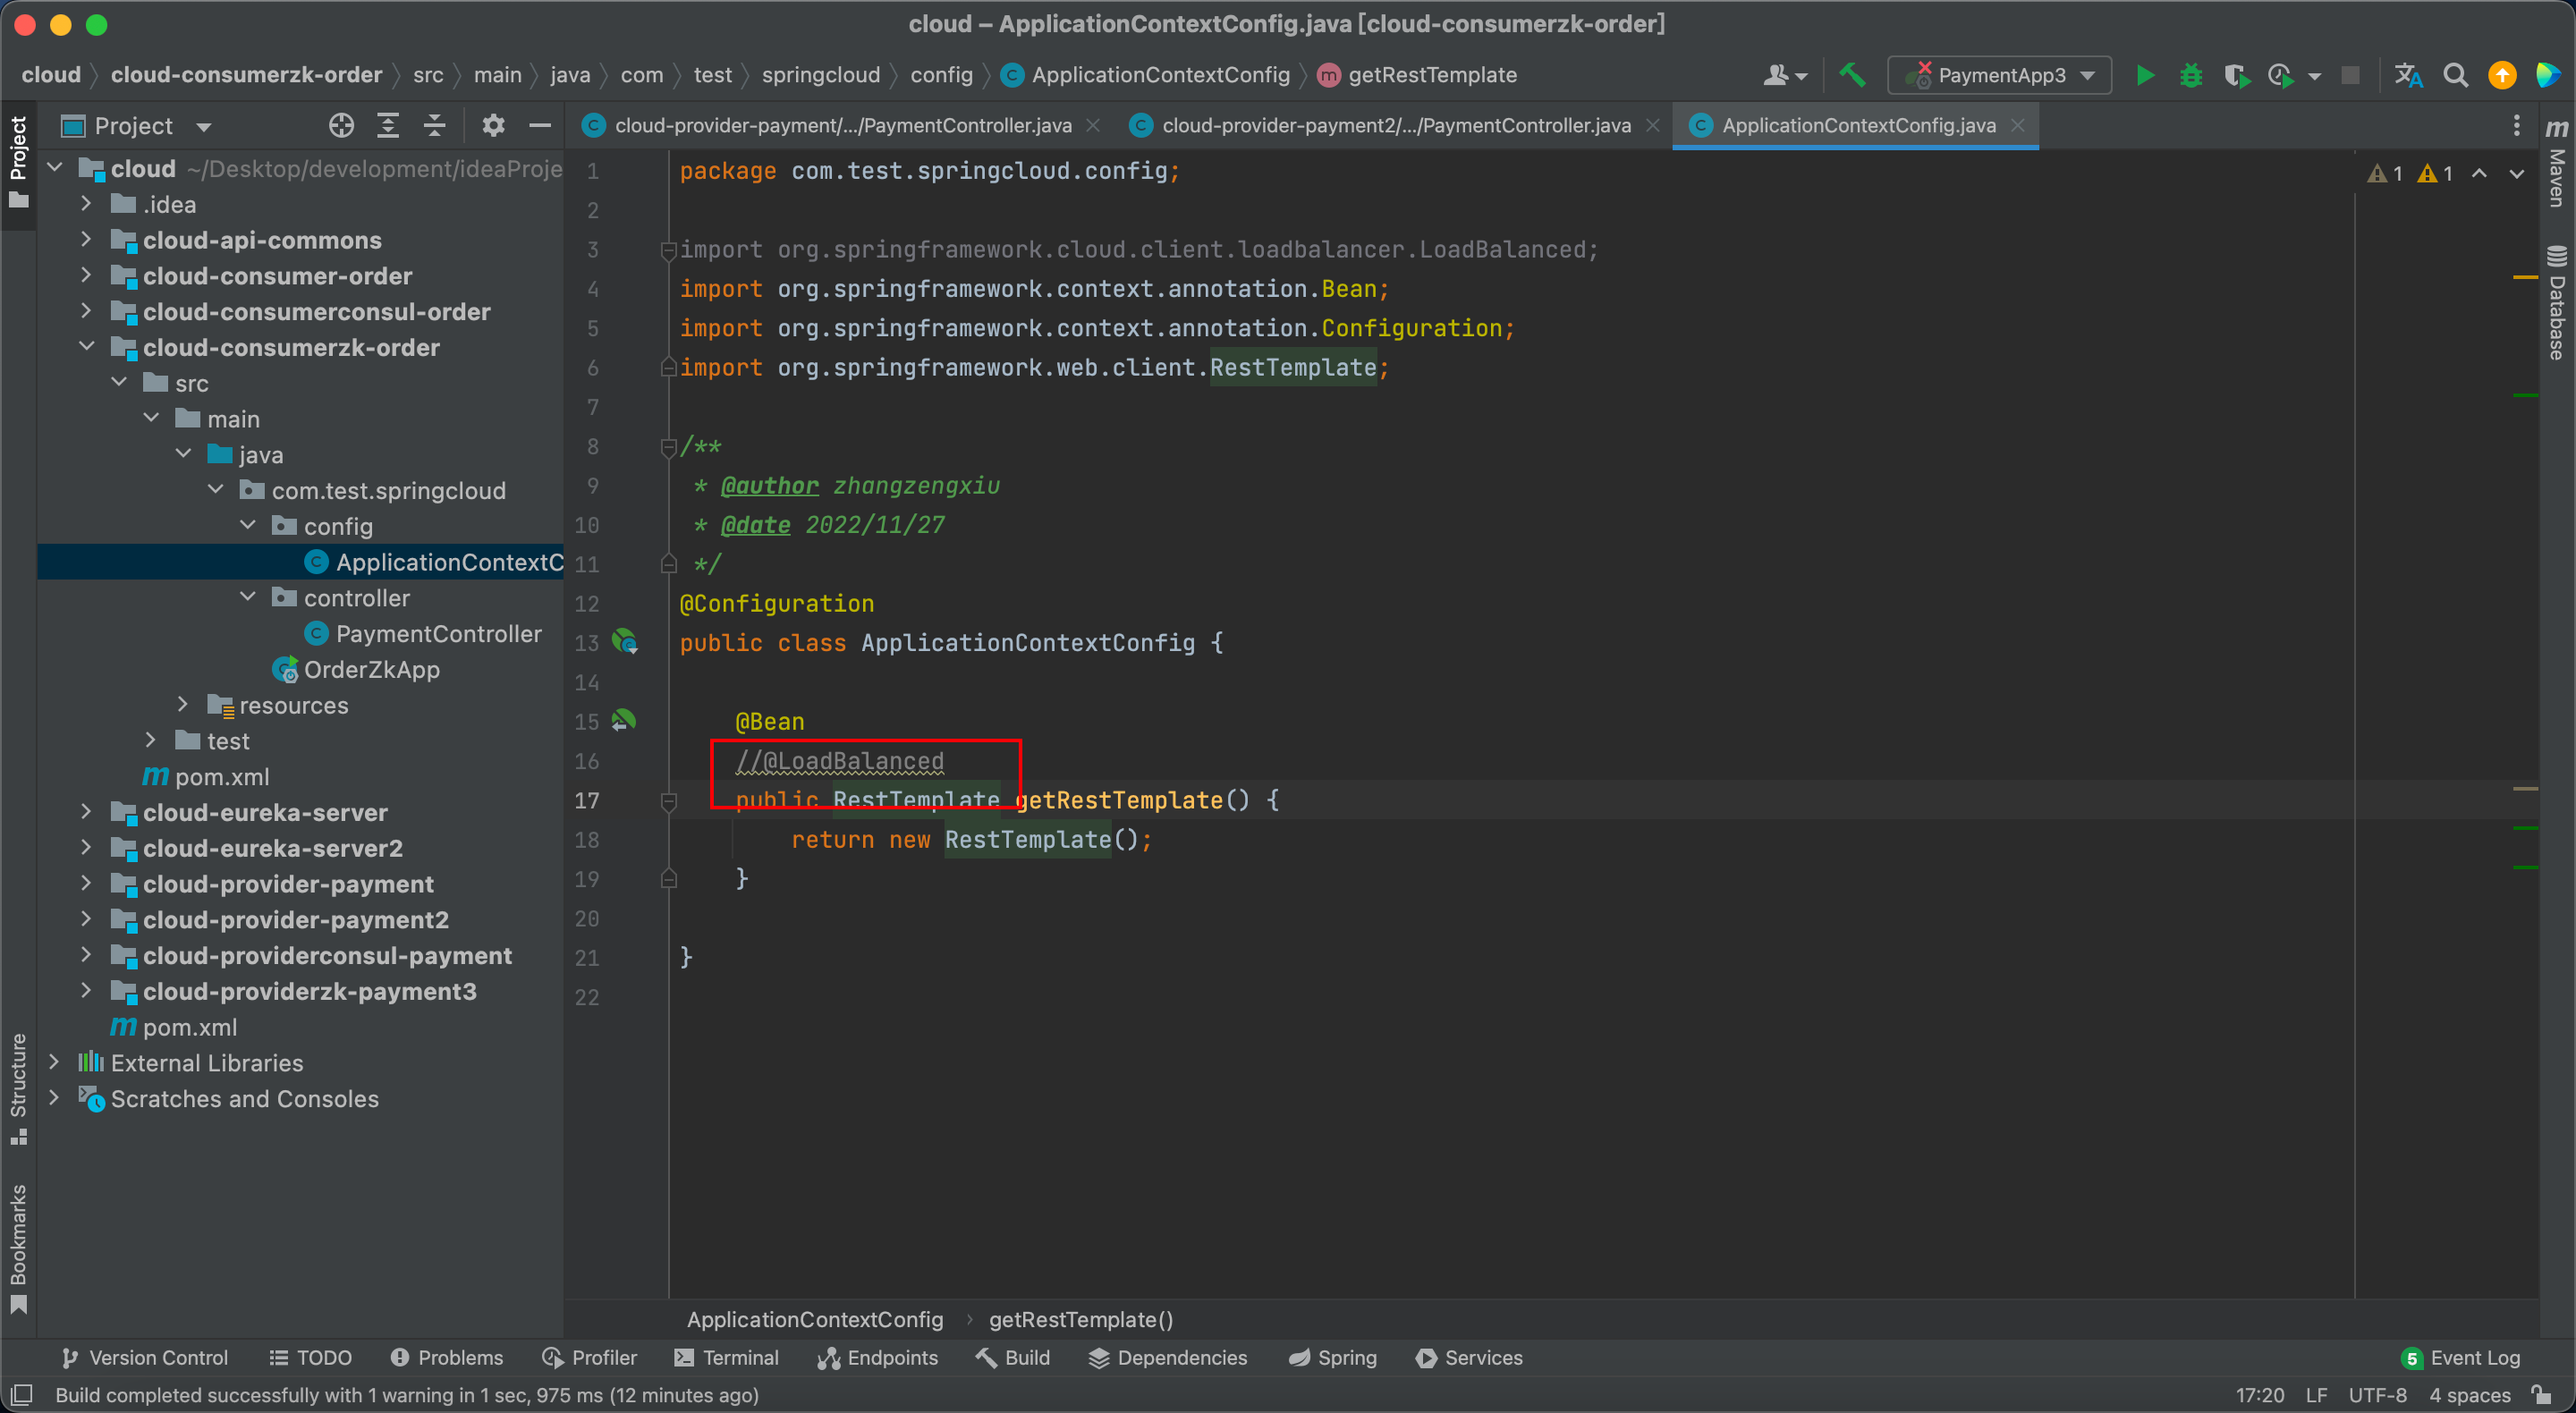Expand the cloud-api-commons module
Image resolution: width=2576 pixels, height=1413 pixels.
point(86,239)
